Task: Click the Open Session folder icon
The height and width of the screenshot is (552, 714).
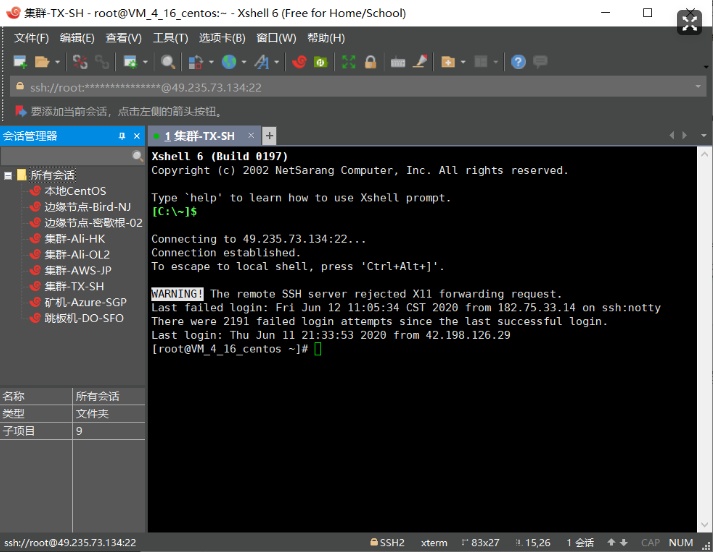Action: 42,61
